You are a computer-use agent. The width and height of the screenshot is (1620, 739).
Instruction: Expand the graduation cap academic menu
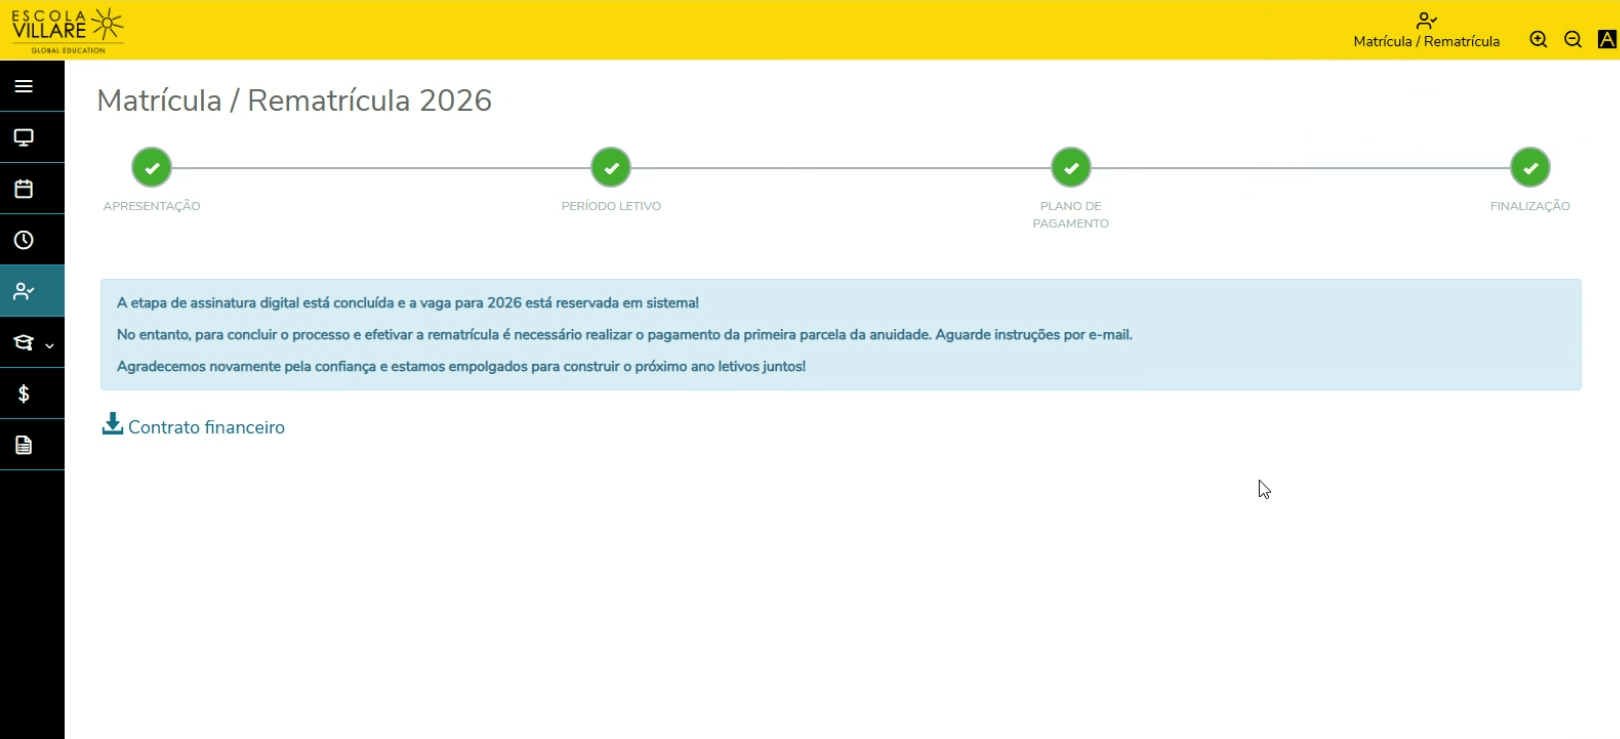24,343
